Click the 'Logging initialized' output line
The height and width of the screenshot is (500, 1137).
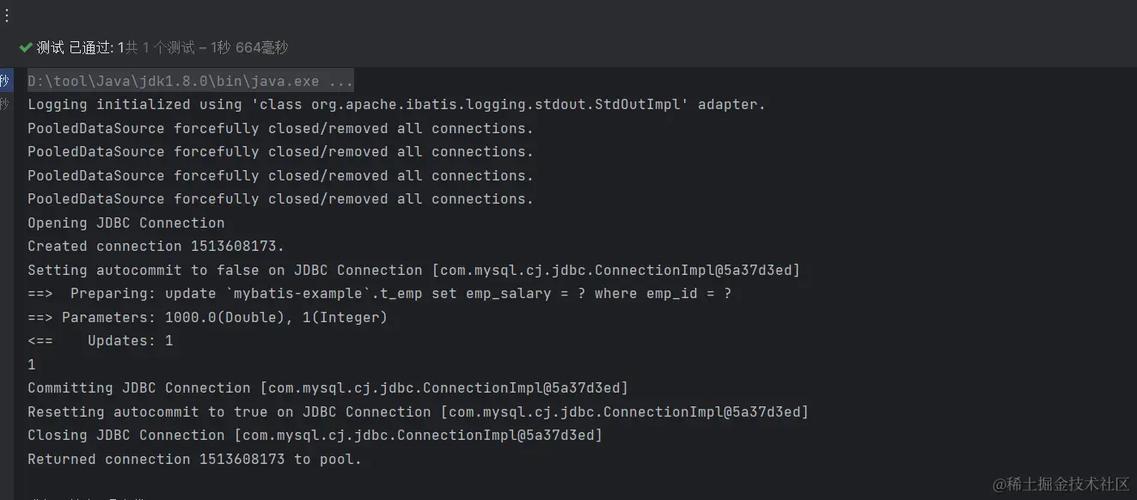[396, 104]
